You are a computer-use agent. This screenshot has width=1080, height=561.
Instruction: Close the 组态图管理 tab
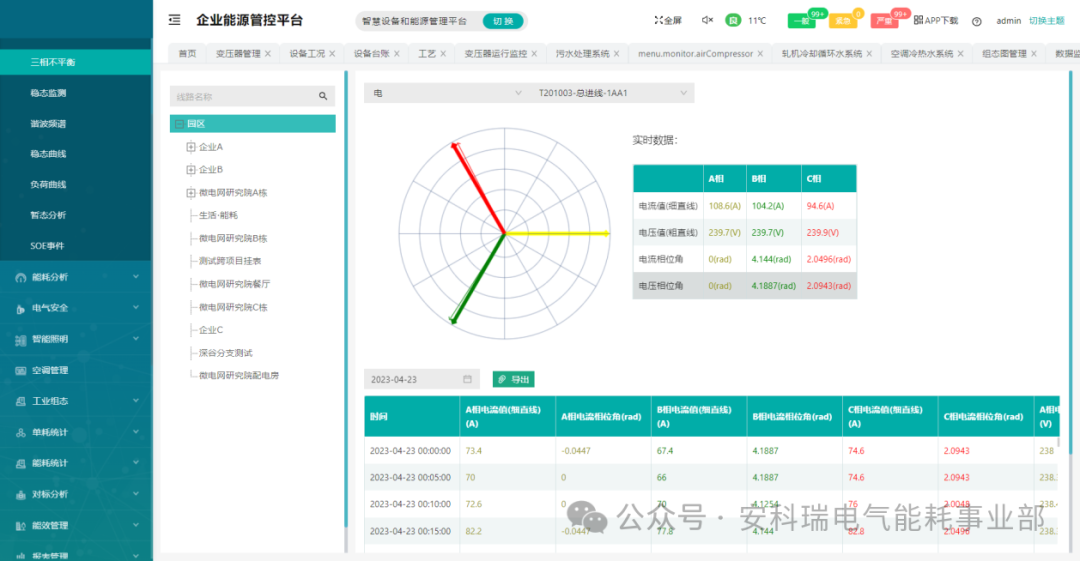pos(1034,54)
